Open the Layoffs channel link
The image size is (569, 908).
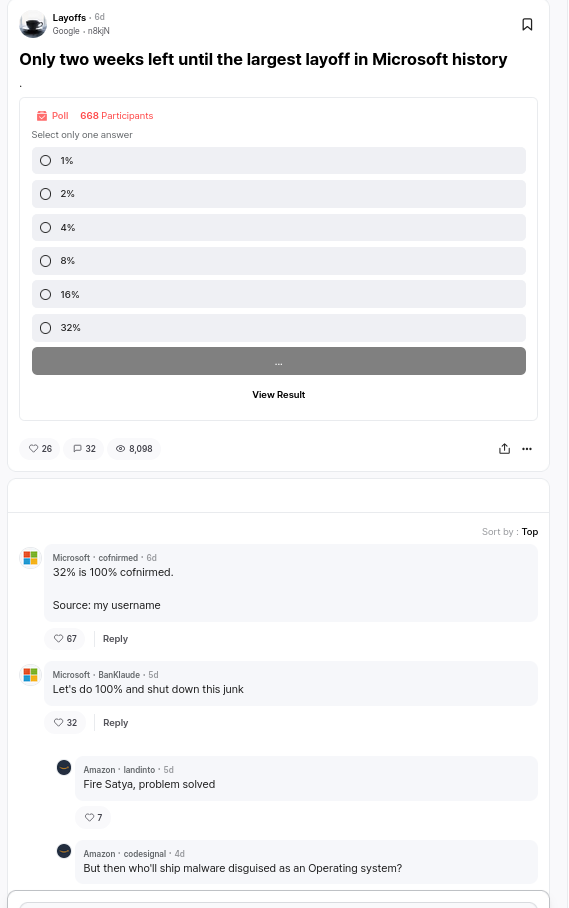[x=69, y=18]
